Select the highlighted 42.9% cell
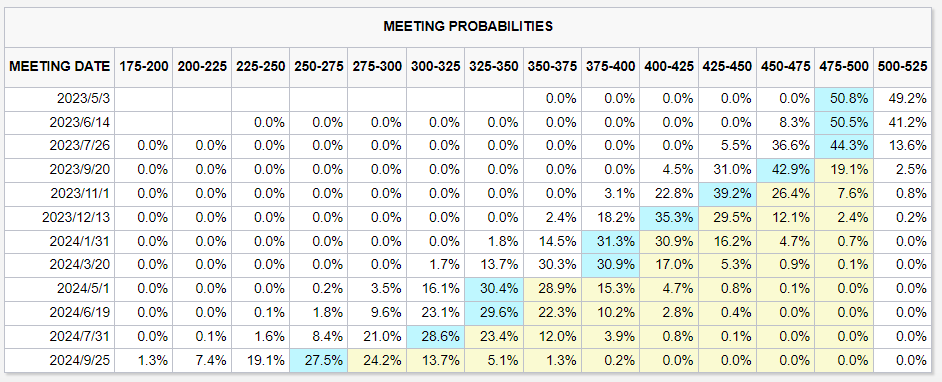This screenshot has width=942, height=382. 786,170
